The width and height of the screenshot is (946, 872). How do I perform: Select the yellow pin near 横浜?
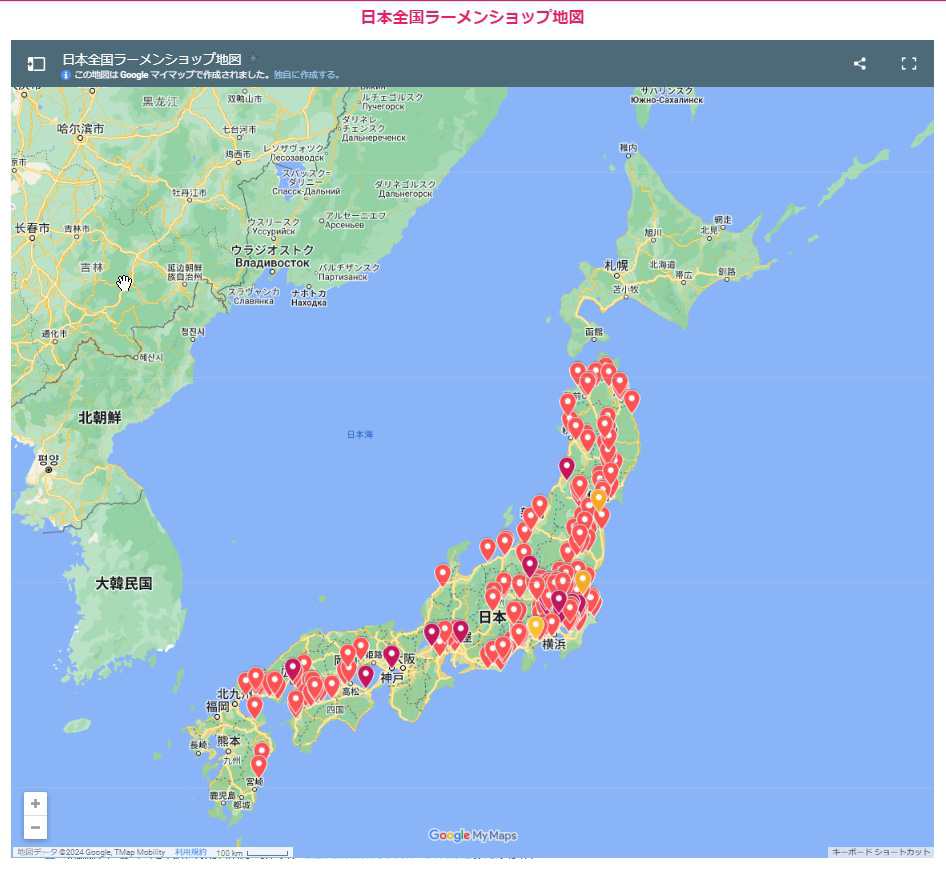point(536,626)
